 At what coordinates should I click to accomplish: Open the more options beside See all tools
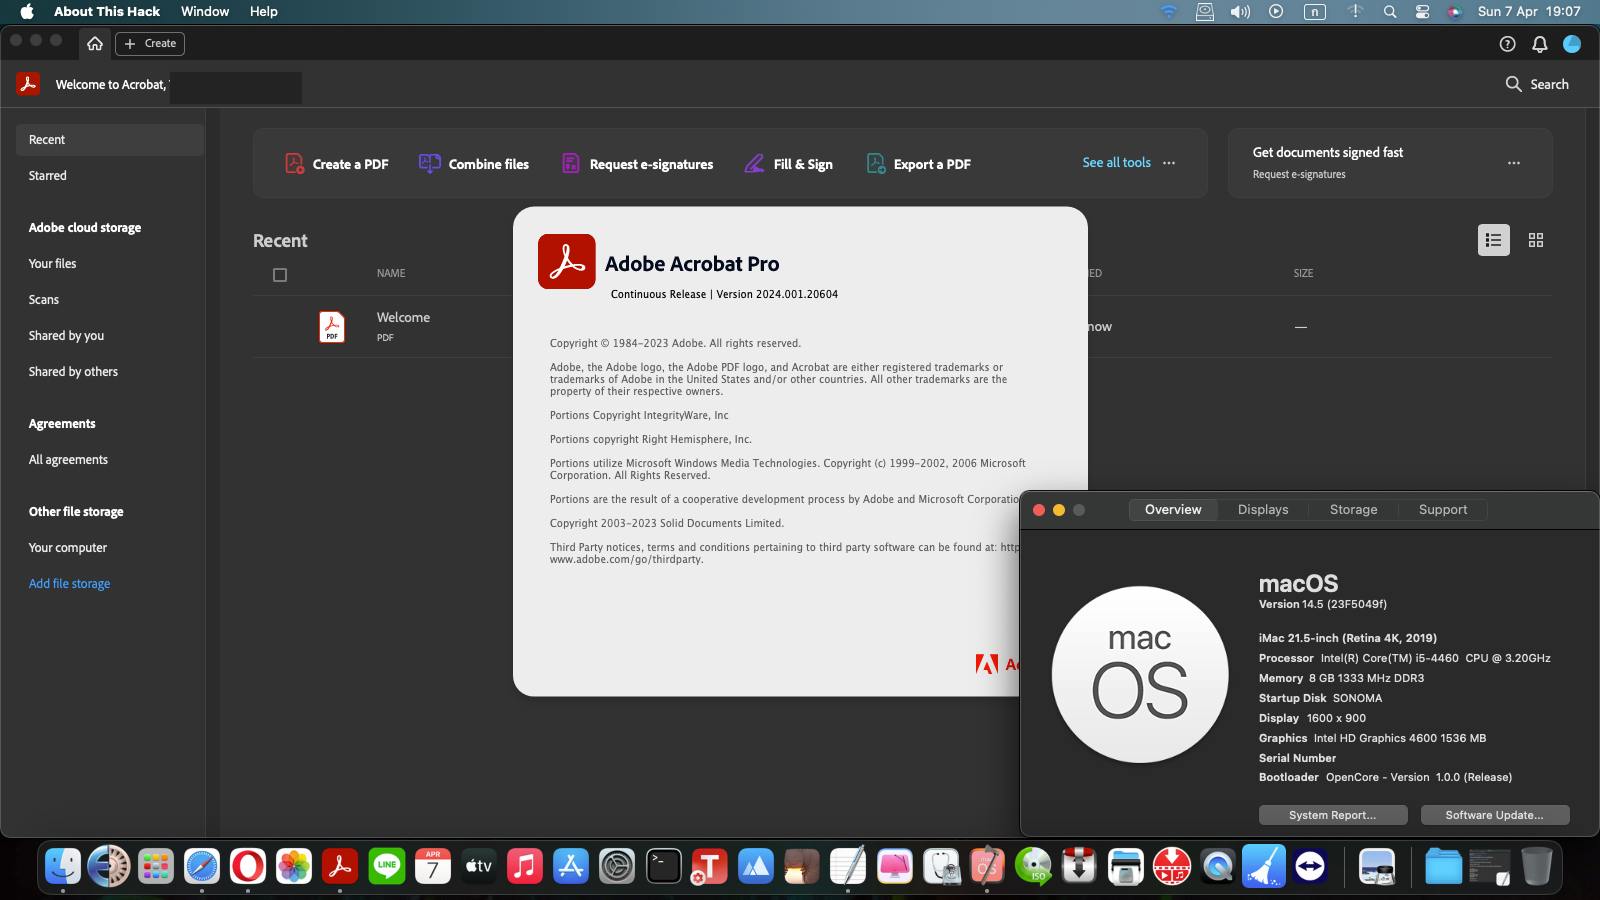point(1169,163)
